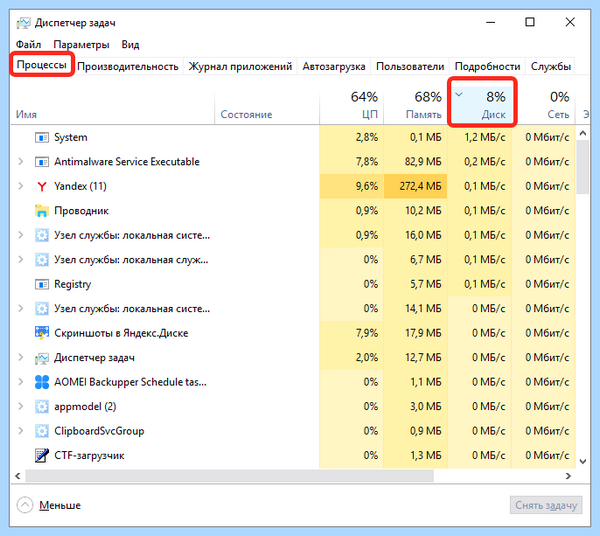Image resolution: width=600 pixels, height=536 pixels.
Task: Sort by the Память 68% column header
Action: (x=415, y=107)
